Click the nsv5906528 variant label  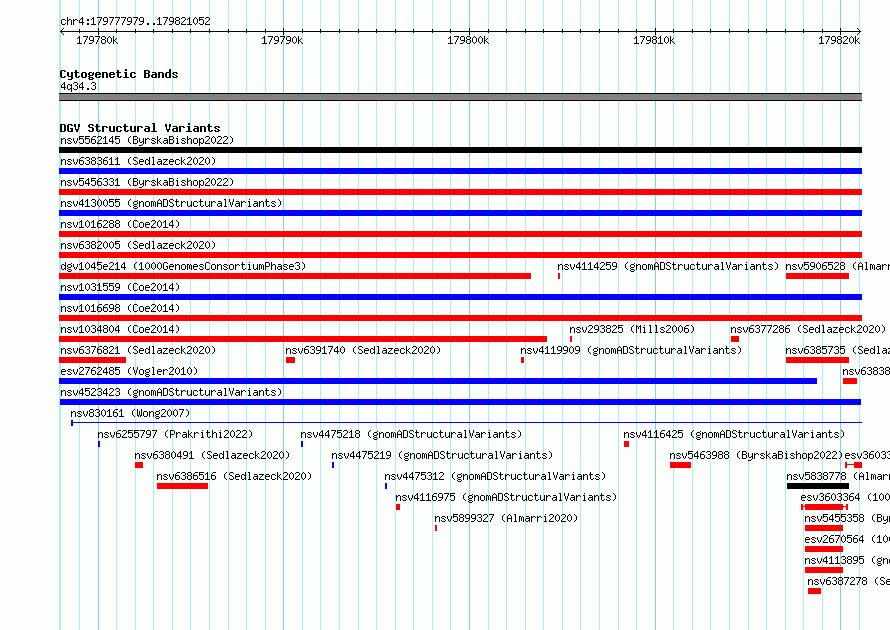[x=837, y=266]
